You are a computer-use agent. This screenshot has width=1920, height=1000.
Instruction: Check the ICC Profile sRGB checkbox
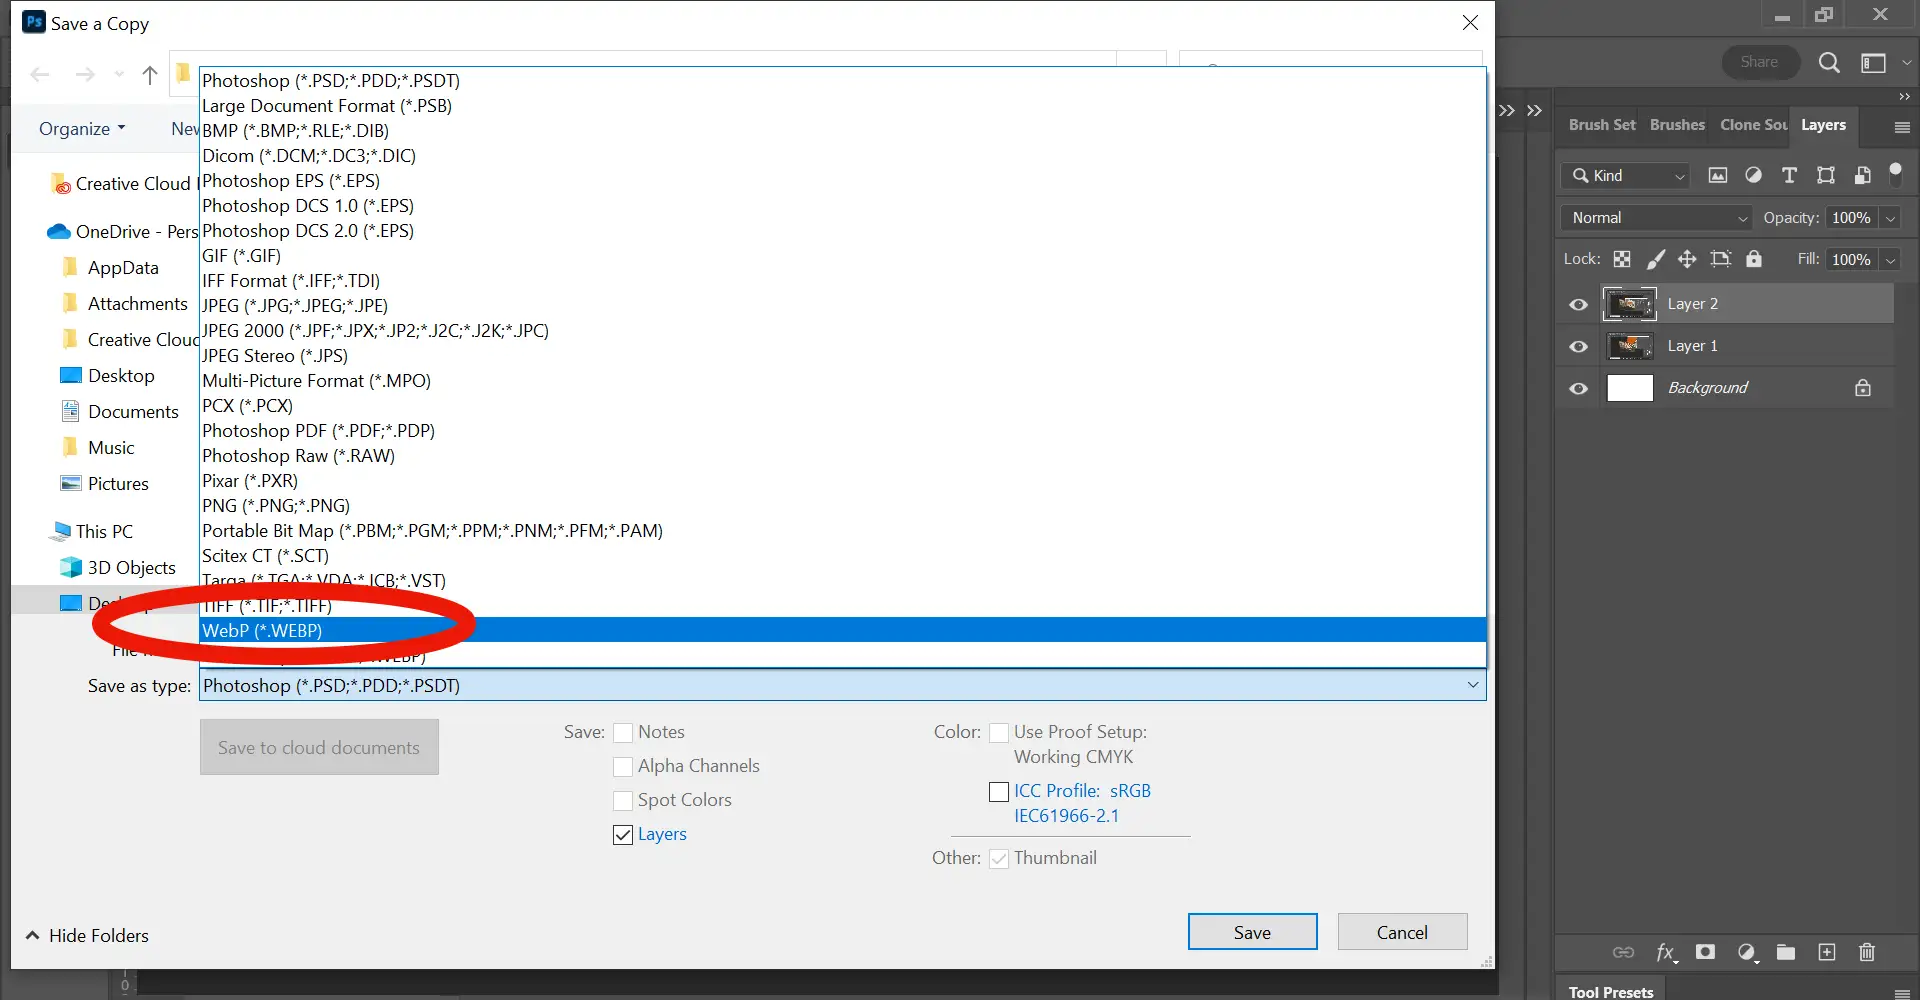tap(999, 792)
